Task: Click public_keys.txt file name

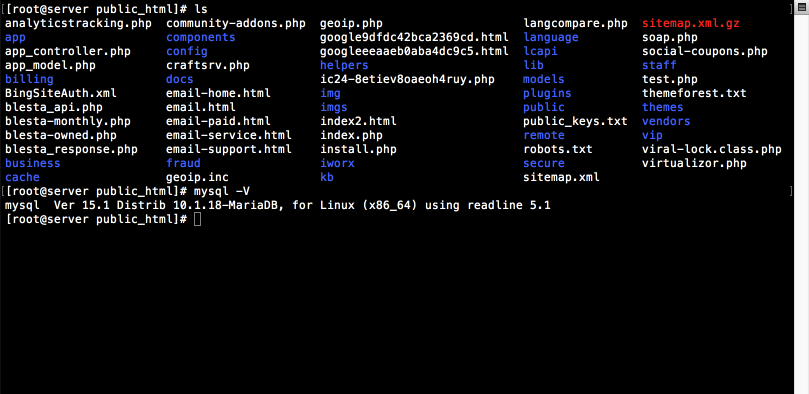Action: coord(576,121)
